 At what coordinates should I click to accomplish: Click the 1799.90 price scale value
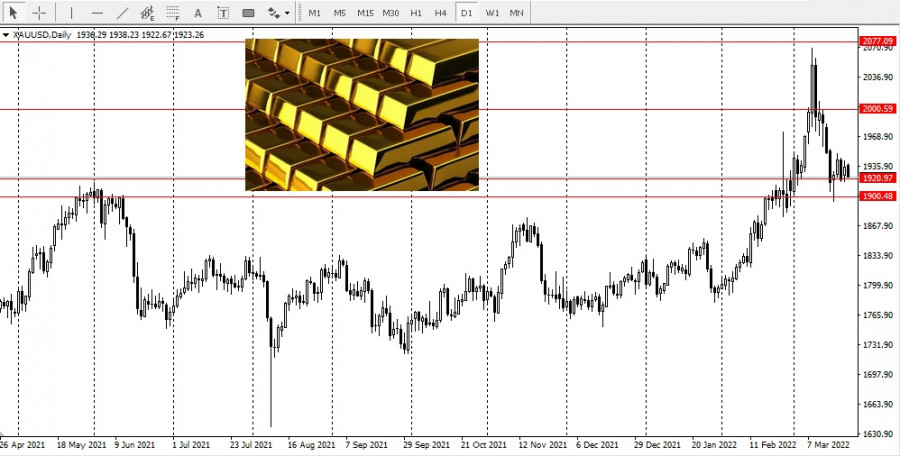click(878, 285)
